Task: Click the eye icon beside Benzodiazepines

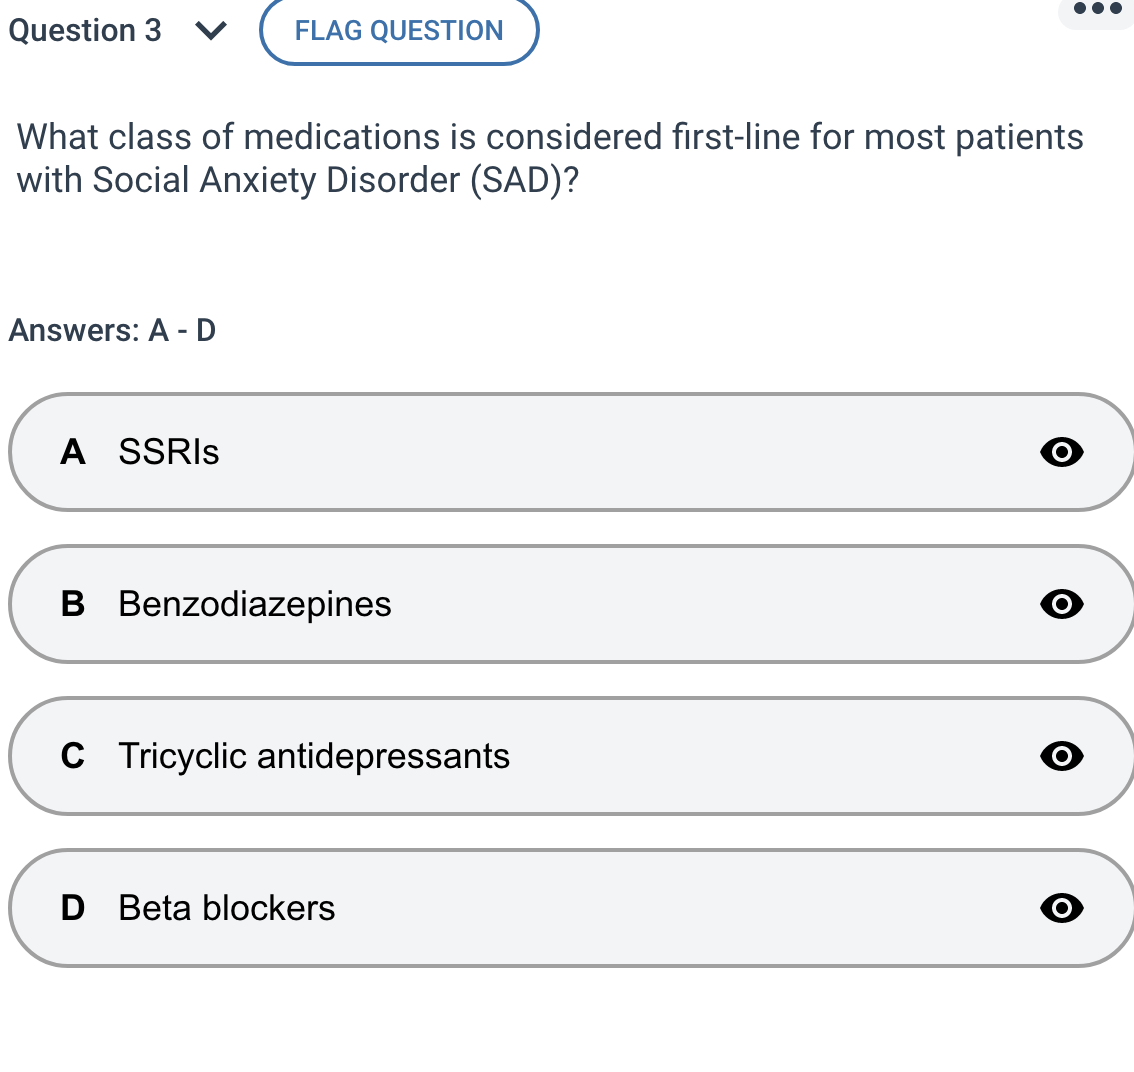Action: point(1062,604)
